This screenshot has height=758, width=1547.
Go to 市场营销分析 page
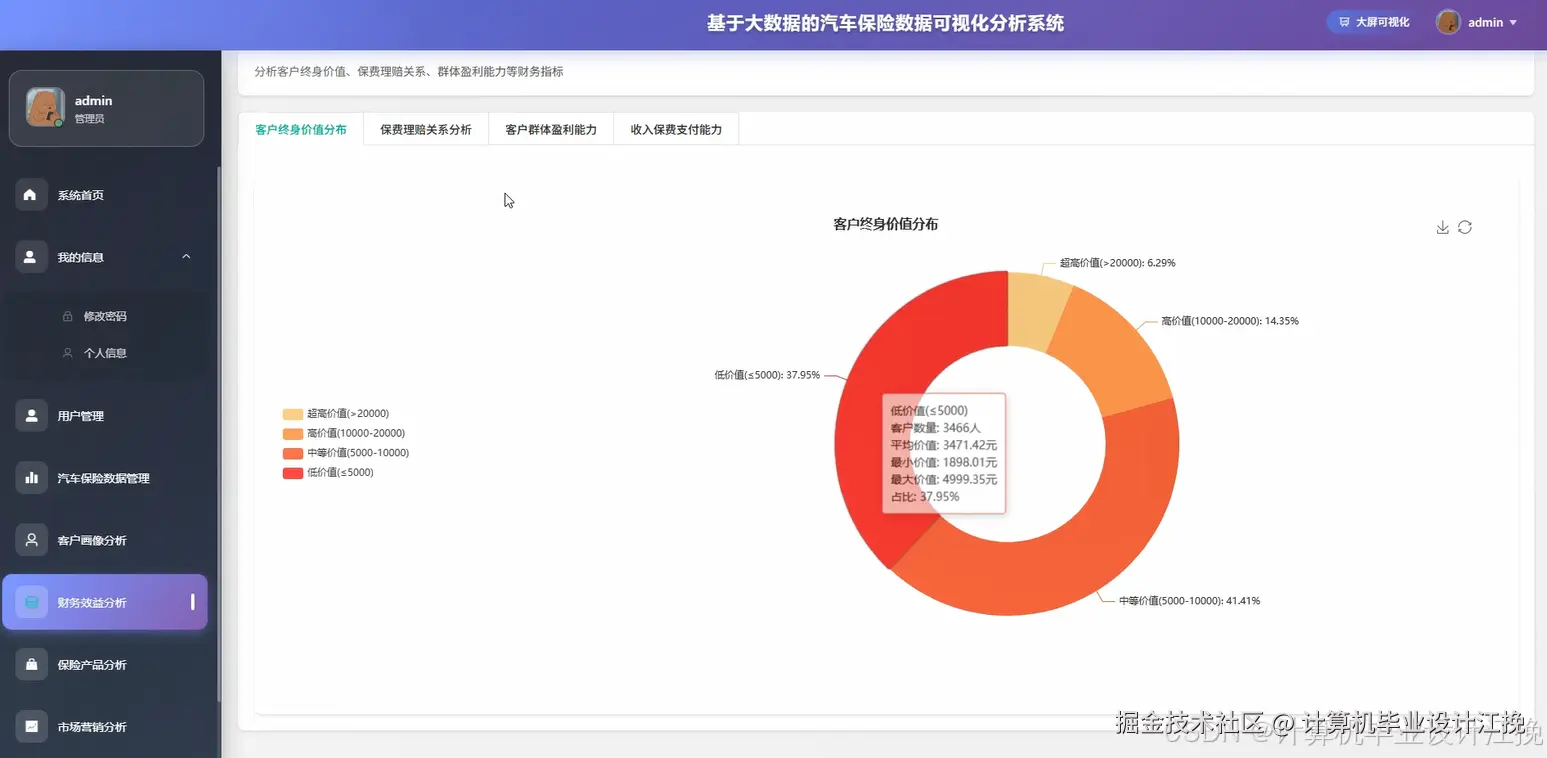pyautogui.click(x=105, y=726)
